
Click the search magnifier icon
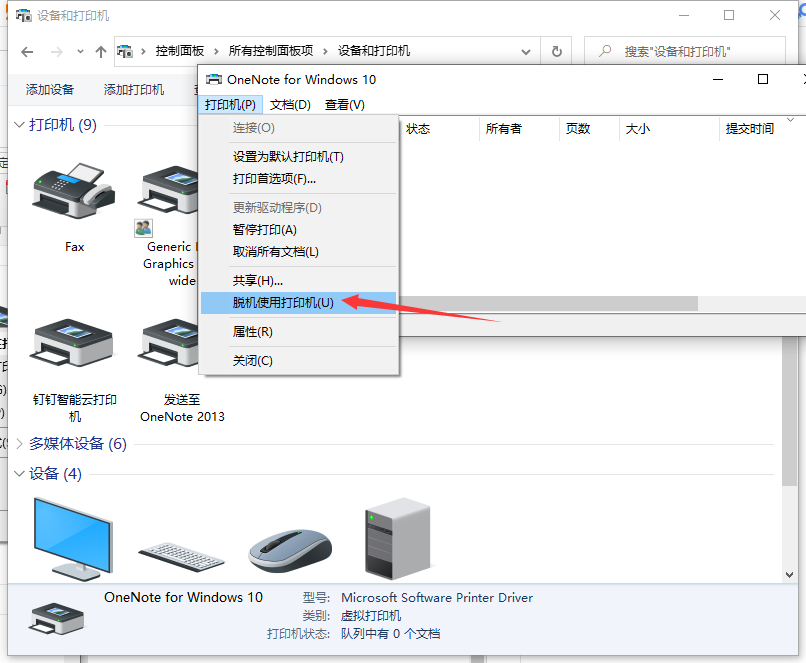[606, 51]
